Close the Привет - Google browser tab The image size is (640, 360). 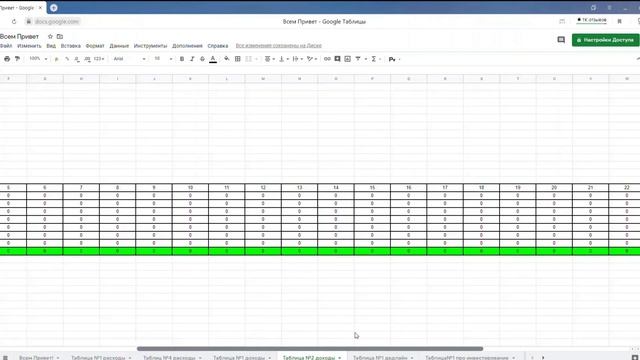40,8
